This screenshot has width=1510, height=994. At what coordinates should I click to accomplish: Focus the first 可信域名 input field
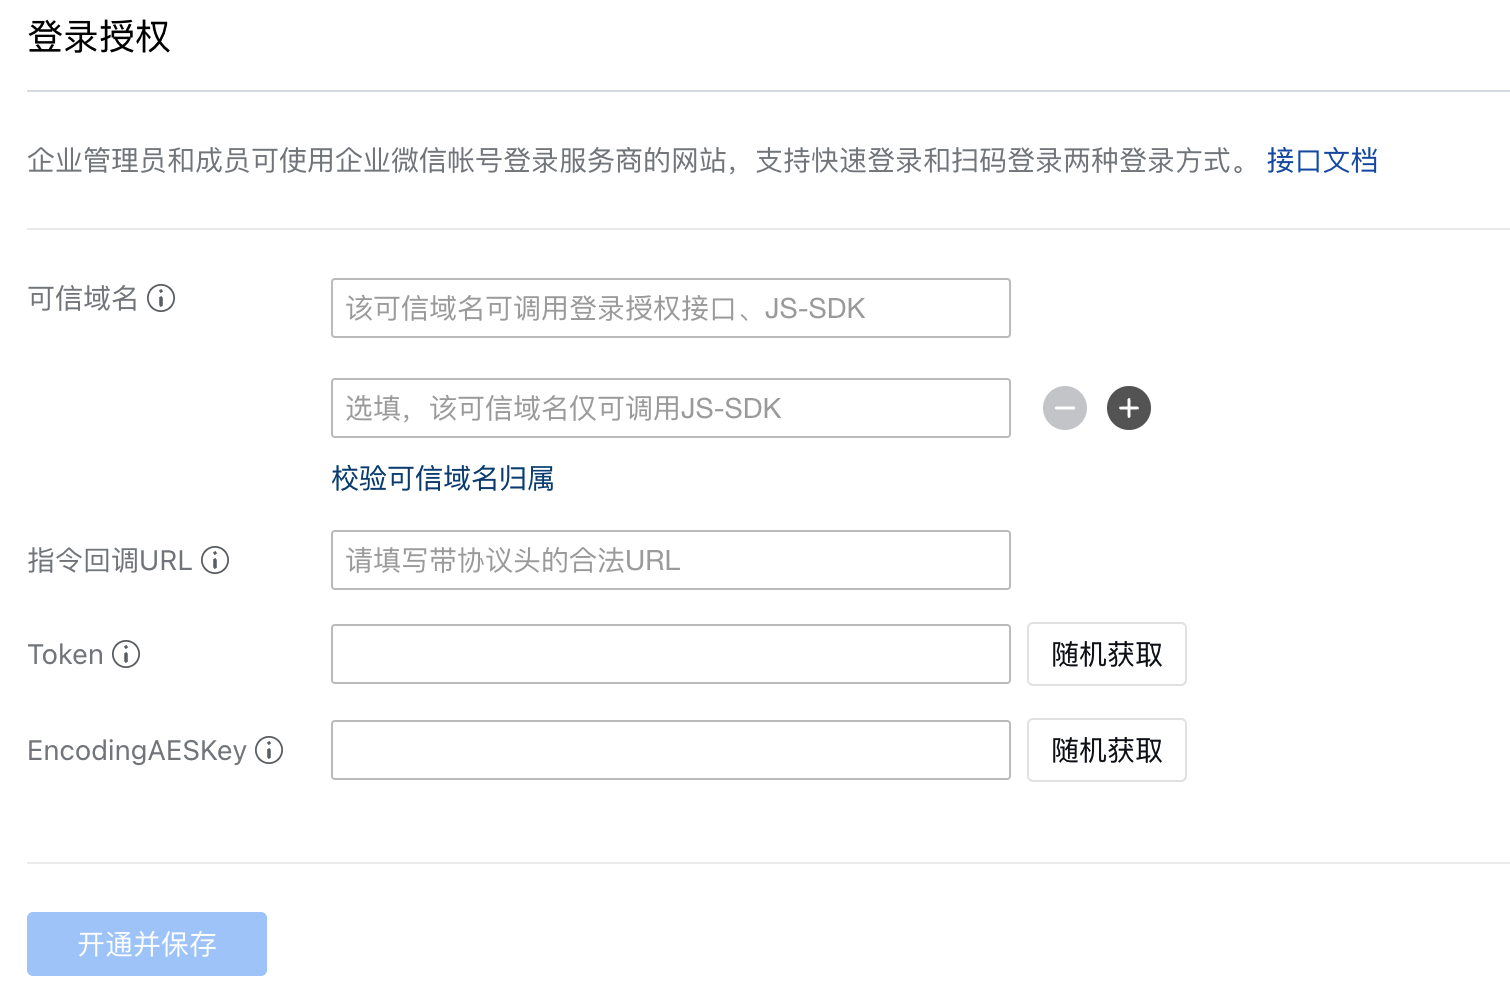pyautogui.click(x=670, y=308)
